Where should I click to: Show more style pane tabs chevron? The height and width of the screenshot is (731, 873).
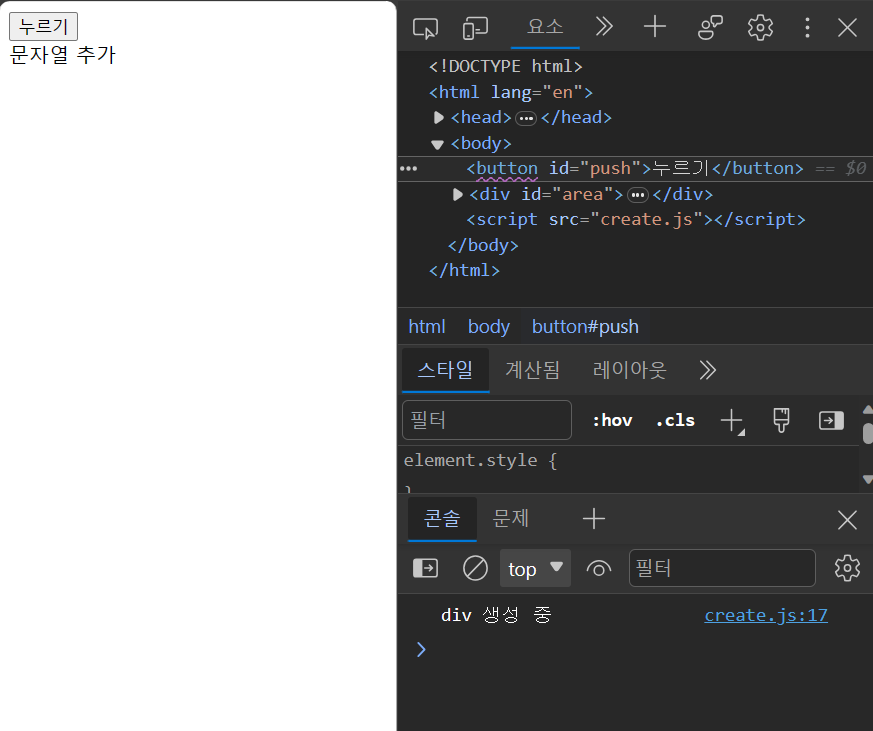click(x=708, y=370)
